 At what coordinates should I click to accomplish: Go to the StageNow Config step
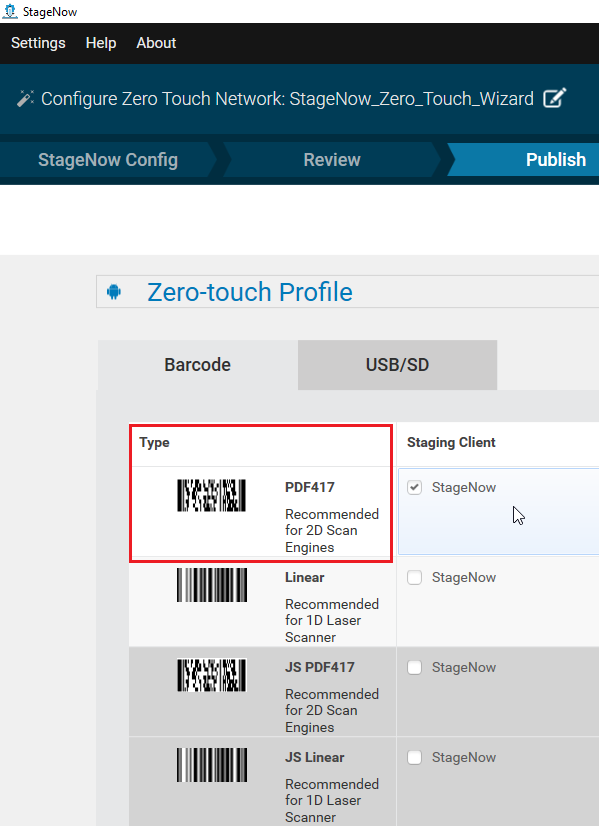(108, 160)
